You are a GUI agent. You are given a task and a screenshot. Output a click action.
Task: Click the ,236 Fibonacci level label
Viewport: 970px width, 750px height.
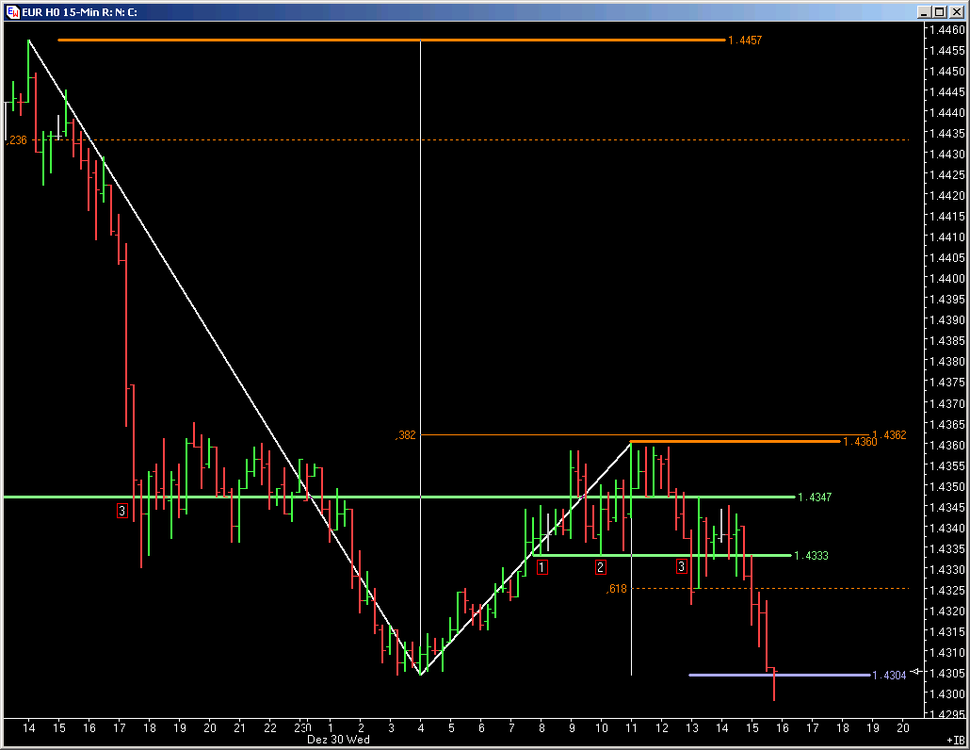click(x=17, y=140)
